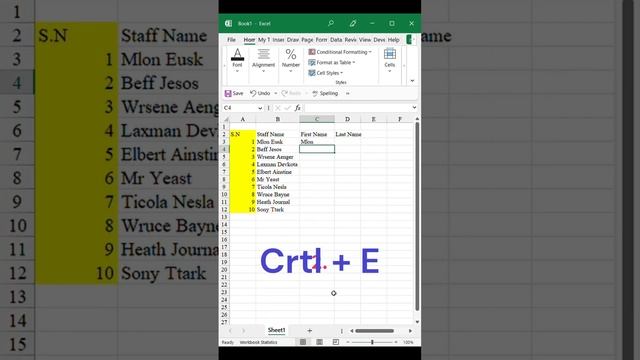Image resolution: width=640 pixels, height=360 pixels.
Task: Click the Redo button in quick access toolbar
Action: tap(291, 93)
